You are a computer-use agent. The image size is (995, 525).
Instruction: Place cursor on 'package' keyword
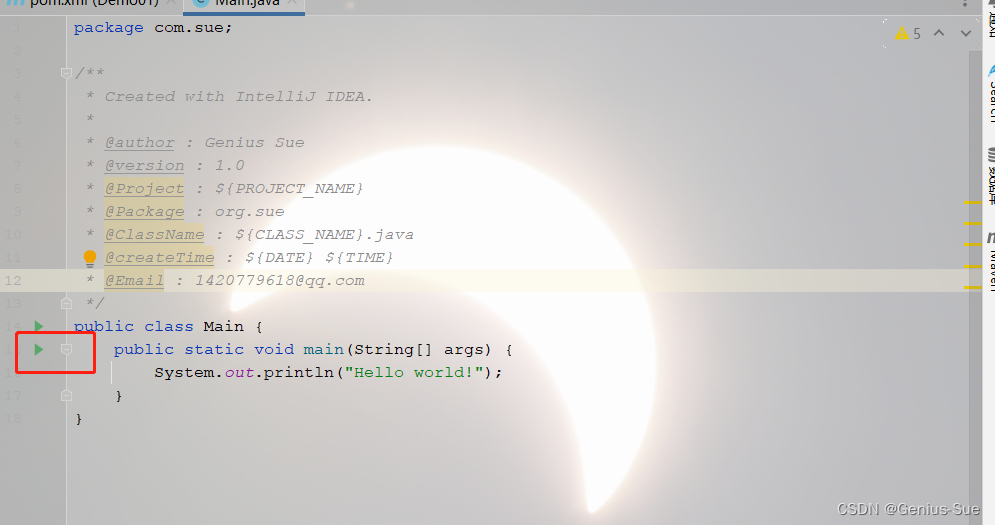[109, 28]
